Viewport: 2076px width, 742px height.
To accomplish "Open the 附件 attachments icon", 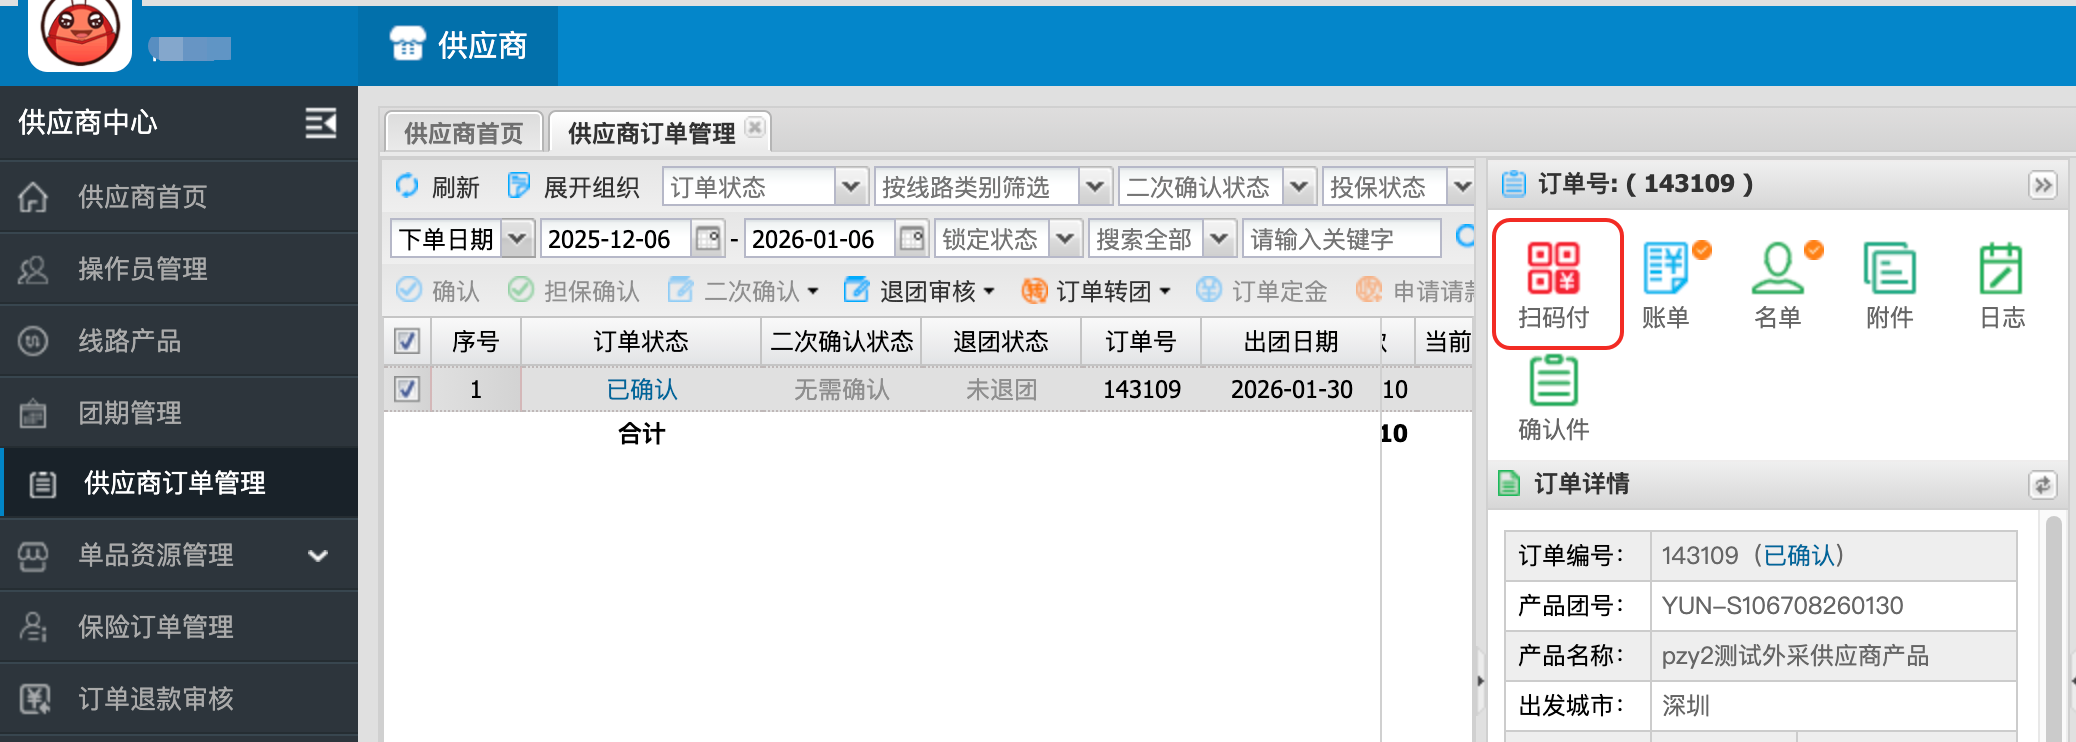I will click(1889, 283).
